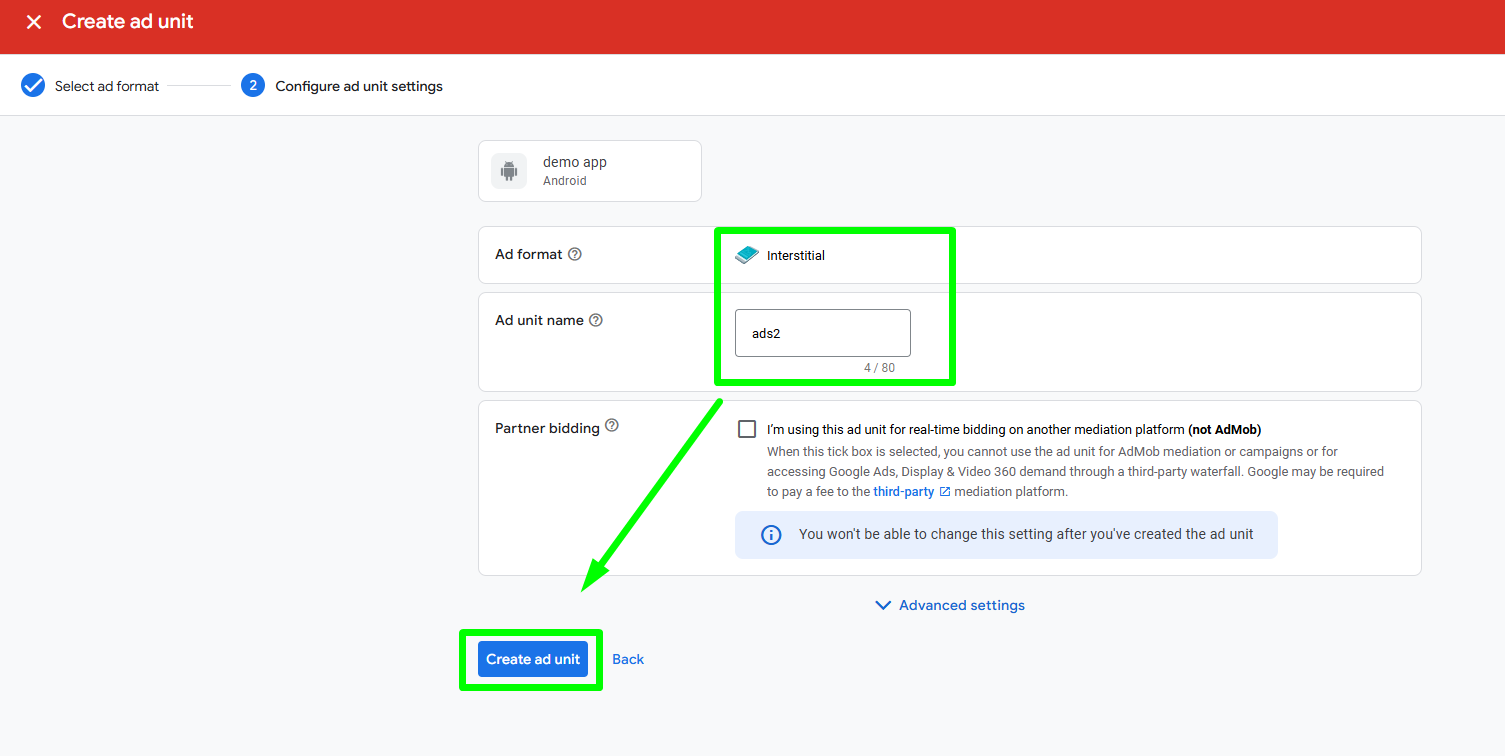Viewport: 1505px width, 756px height.
Task: Go to the Select ad format step
Action: point(107,86)
